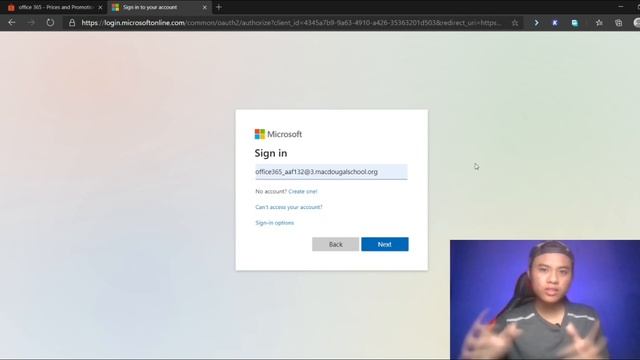The width and height of the screenshot is (640, 360).
Task: Click the Back button in sign-in dialog
Action: click(x=336, y=244)
